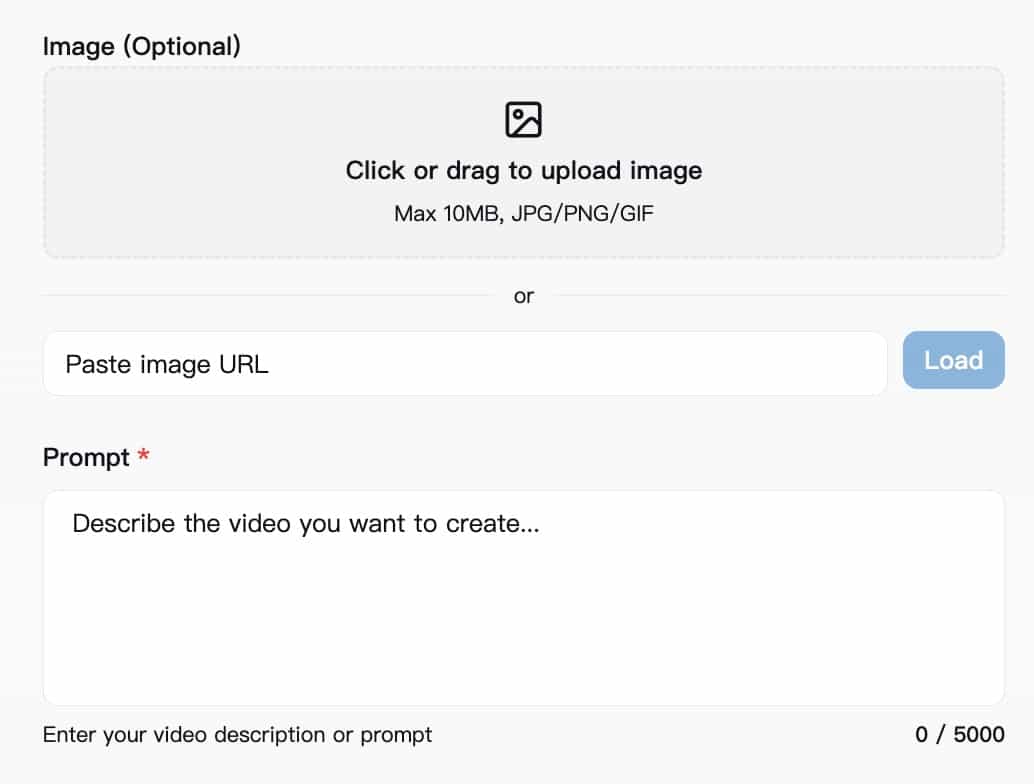The height and width of the screenshot is (784, 1034).
Task: Click the divider line right of "or"
Action: coord(780,296)
